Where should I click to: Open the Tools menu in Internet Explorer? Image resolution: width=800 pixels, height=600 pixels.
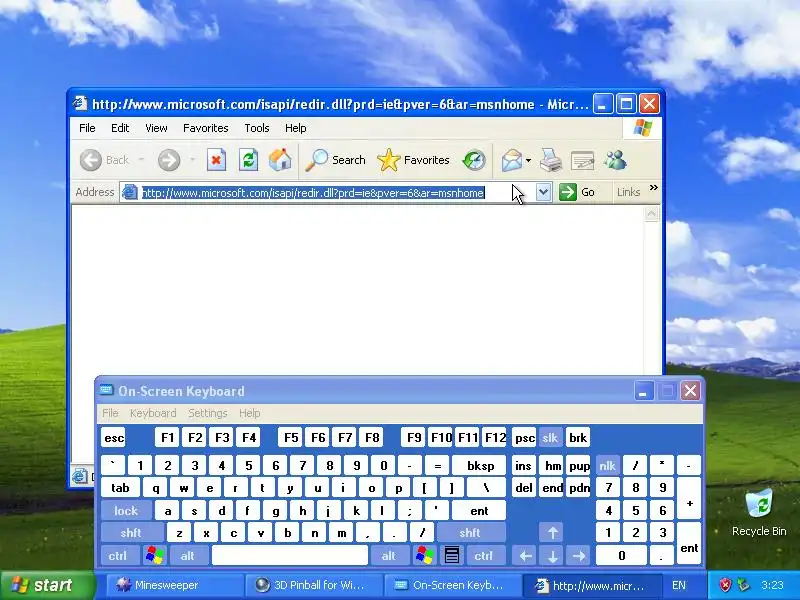pyautogui.click(x=257, y=128)
